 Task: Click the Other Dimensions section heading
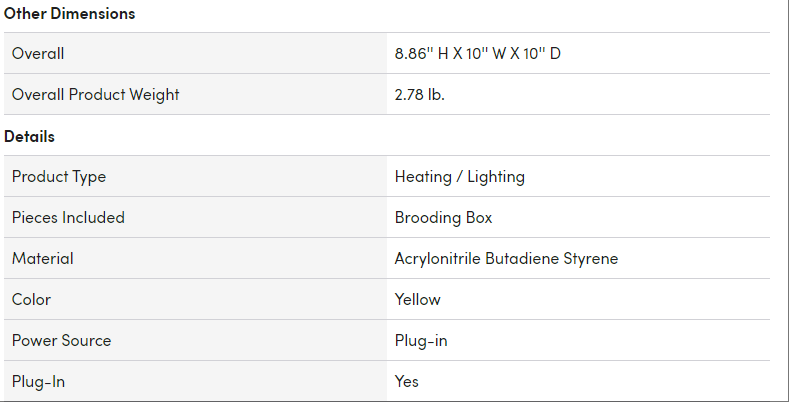(70, 14)
